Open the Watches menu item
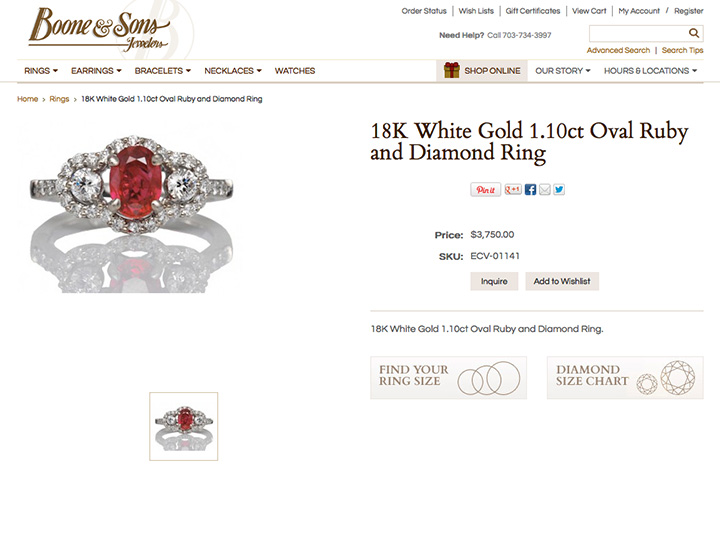Viewport: 720px width, 540px height. [295, 71]
